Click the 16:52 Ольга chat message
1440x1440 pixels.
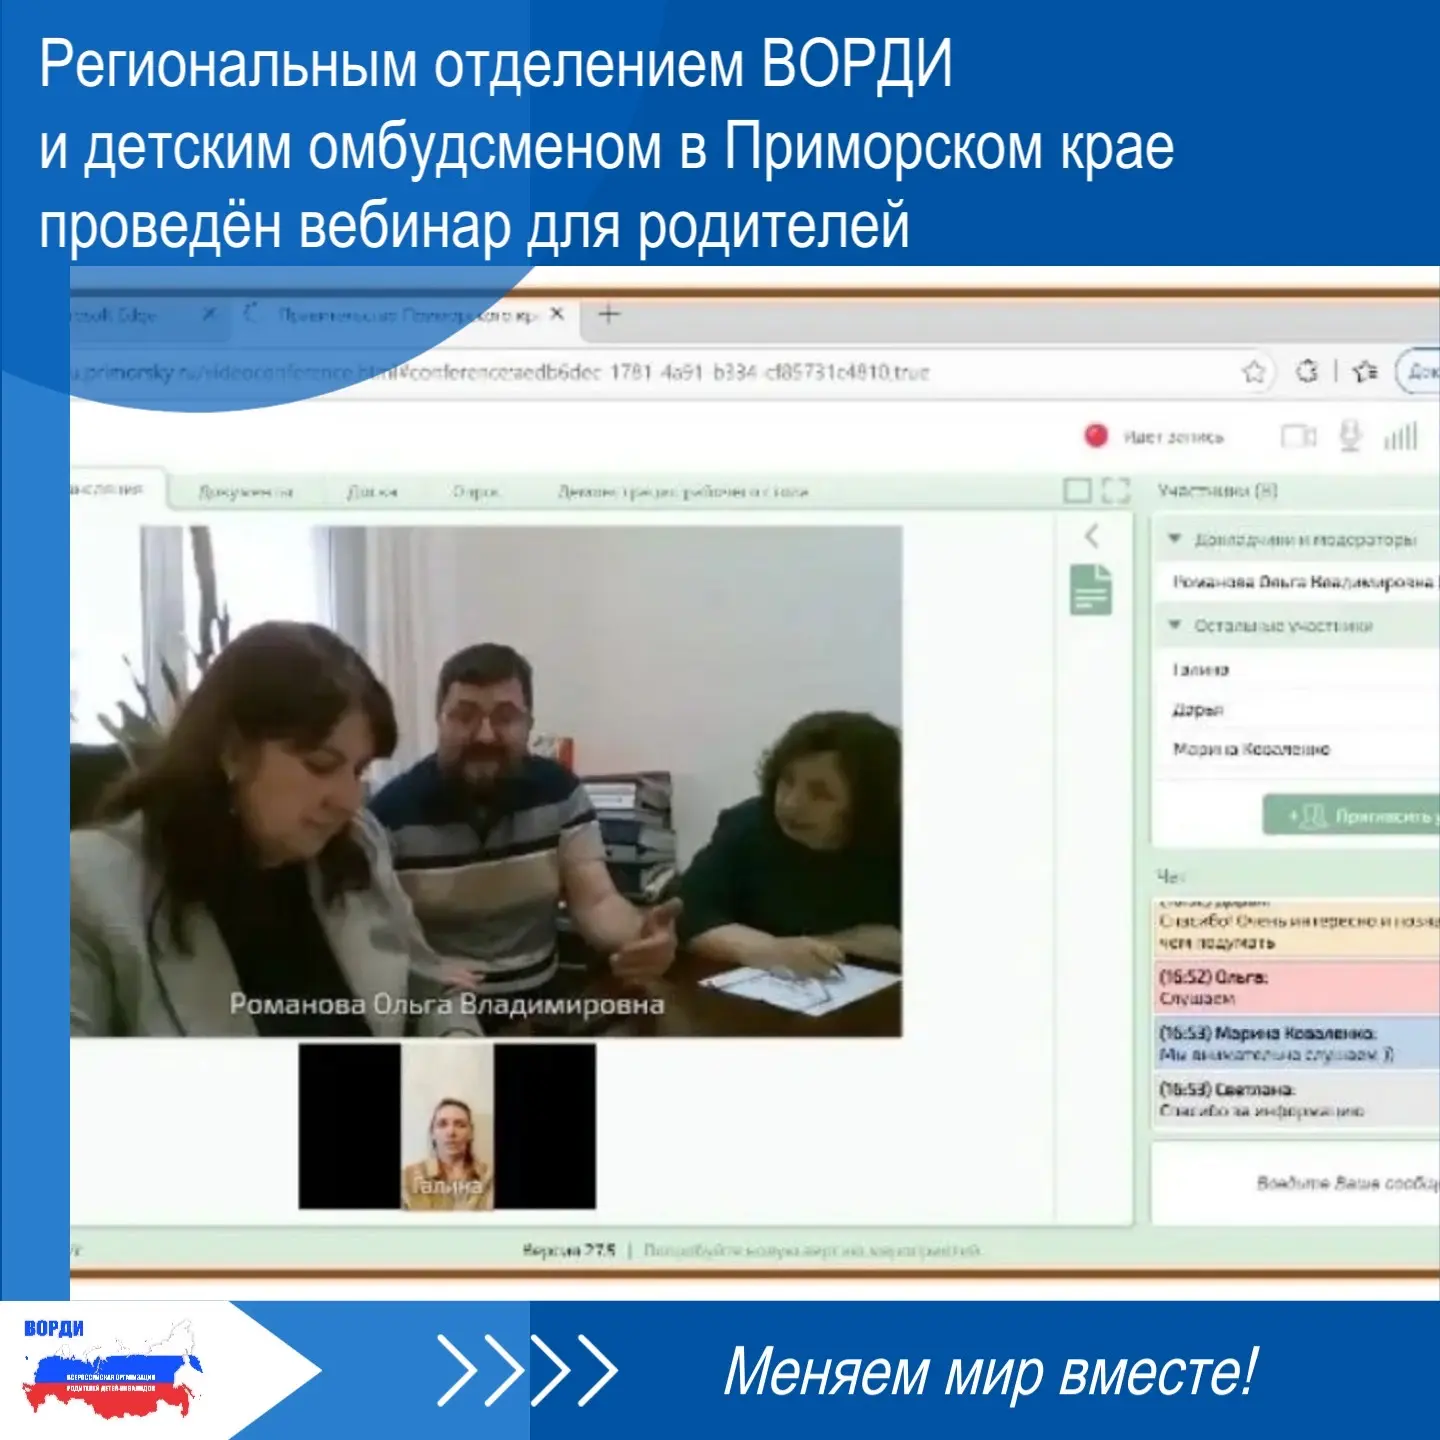(1297, 987)
